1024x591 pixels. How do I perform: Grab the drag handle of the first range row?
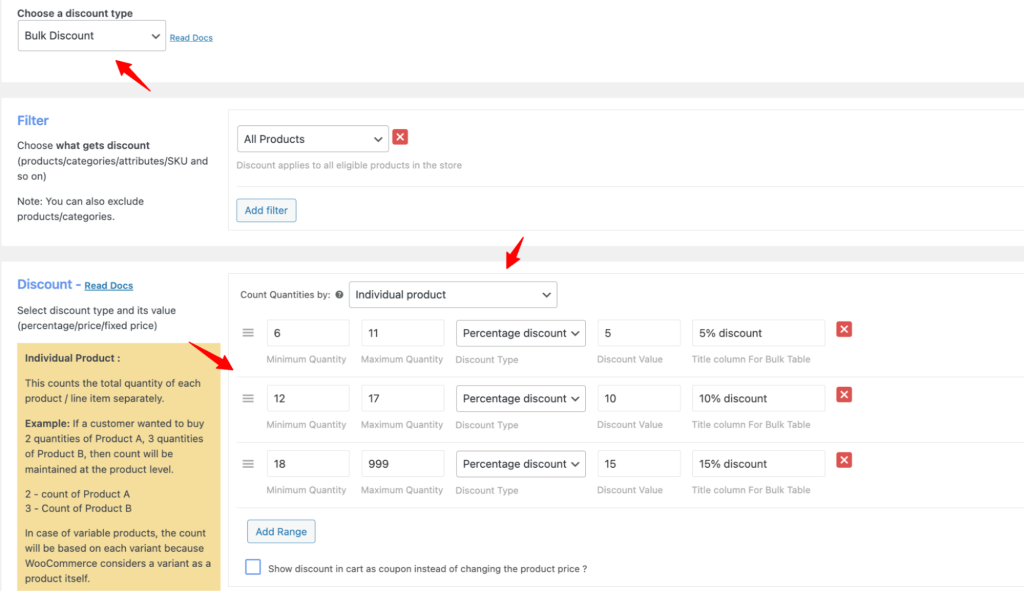pos(249,333)
